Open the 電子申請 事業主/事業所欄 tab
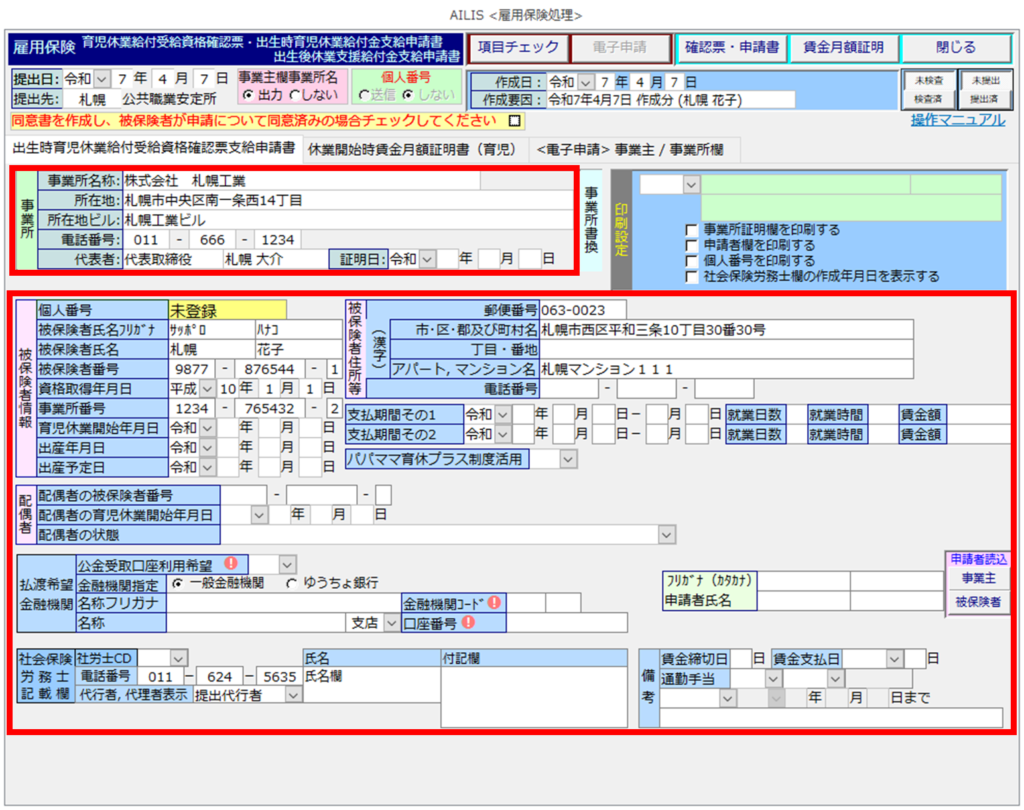The image size is (1024, 810). (x=630, y=149)
